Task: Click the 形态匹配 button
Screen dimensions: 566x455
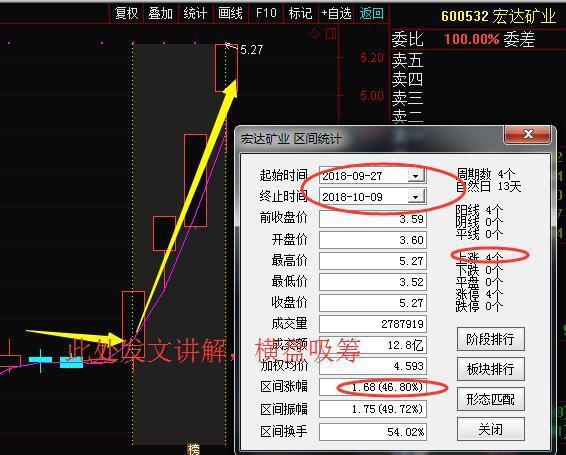Action: coord(491,399)
